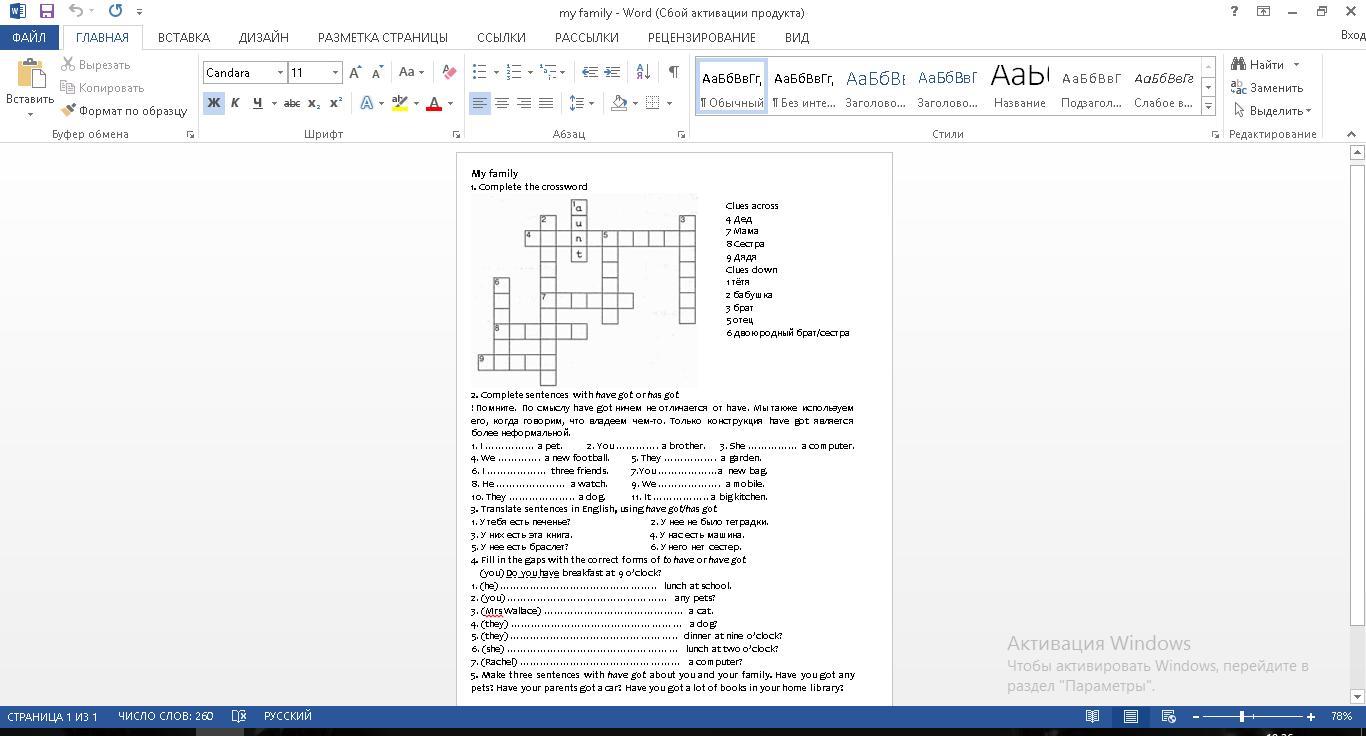Open the Font dialog launcher (Шрифт)

457,134
